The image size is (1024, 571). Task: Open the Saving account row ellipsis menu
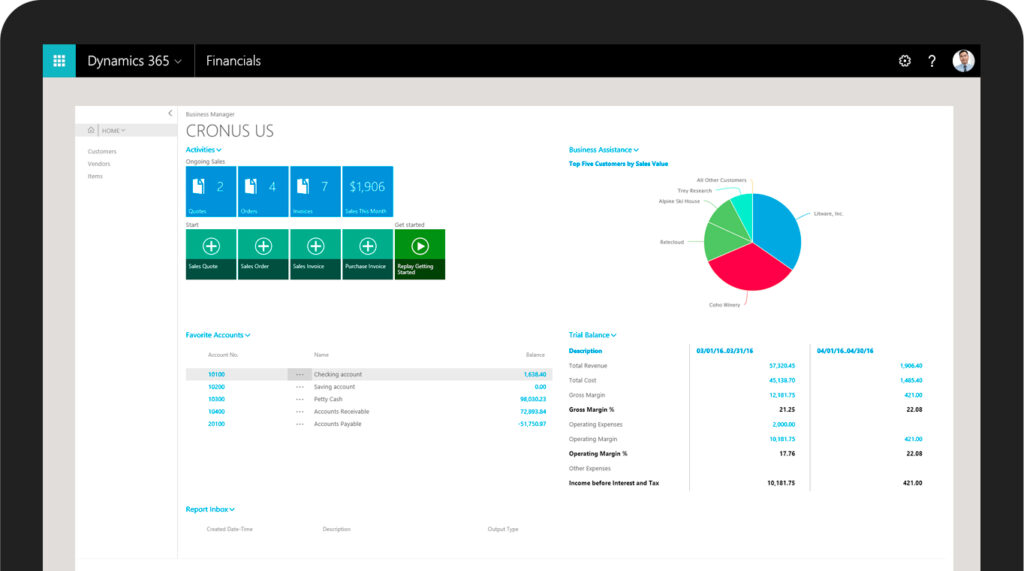click(299, 387)
